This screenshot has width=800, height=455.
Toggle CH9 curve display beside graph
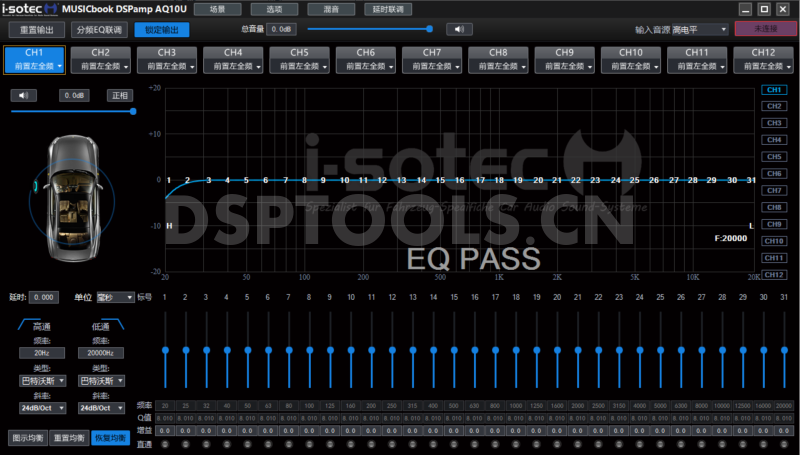click(x=774, y=224)
